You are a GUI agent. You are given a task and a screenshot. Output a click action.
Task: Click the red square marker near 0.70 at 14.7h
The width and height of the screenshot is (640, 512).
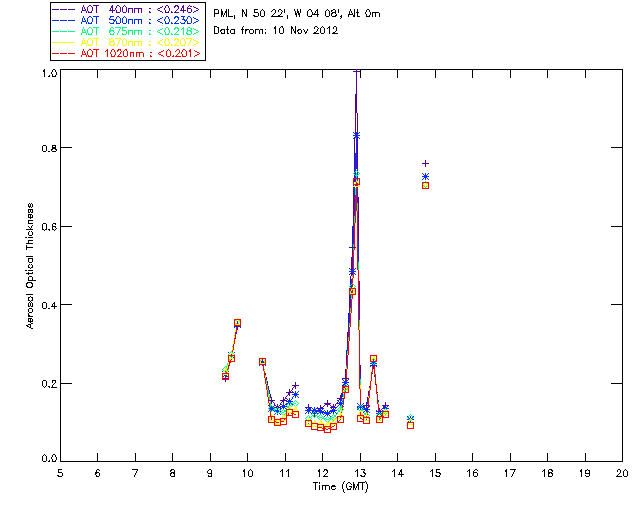[x=425, y=185]
